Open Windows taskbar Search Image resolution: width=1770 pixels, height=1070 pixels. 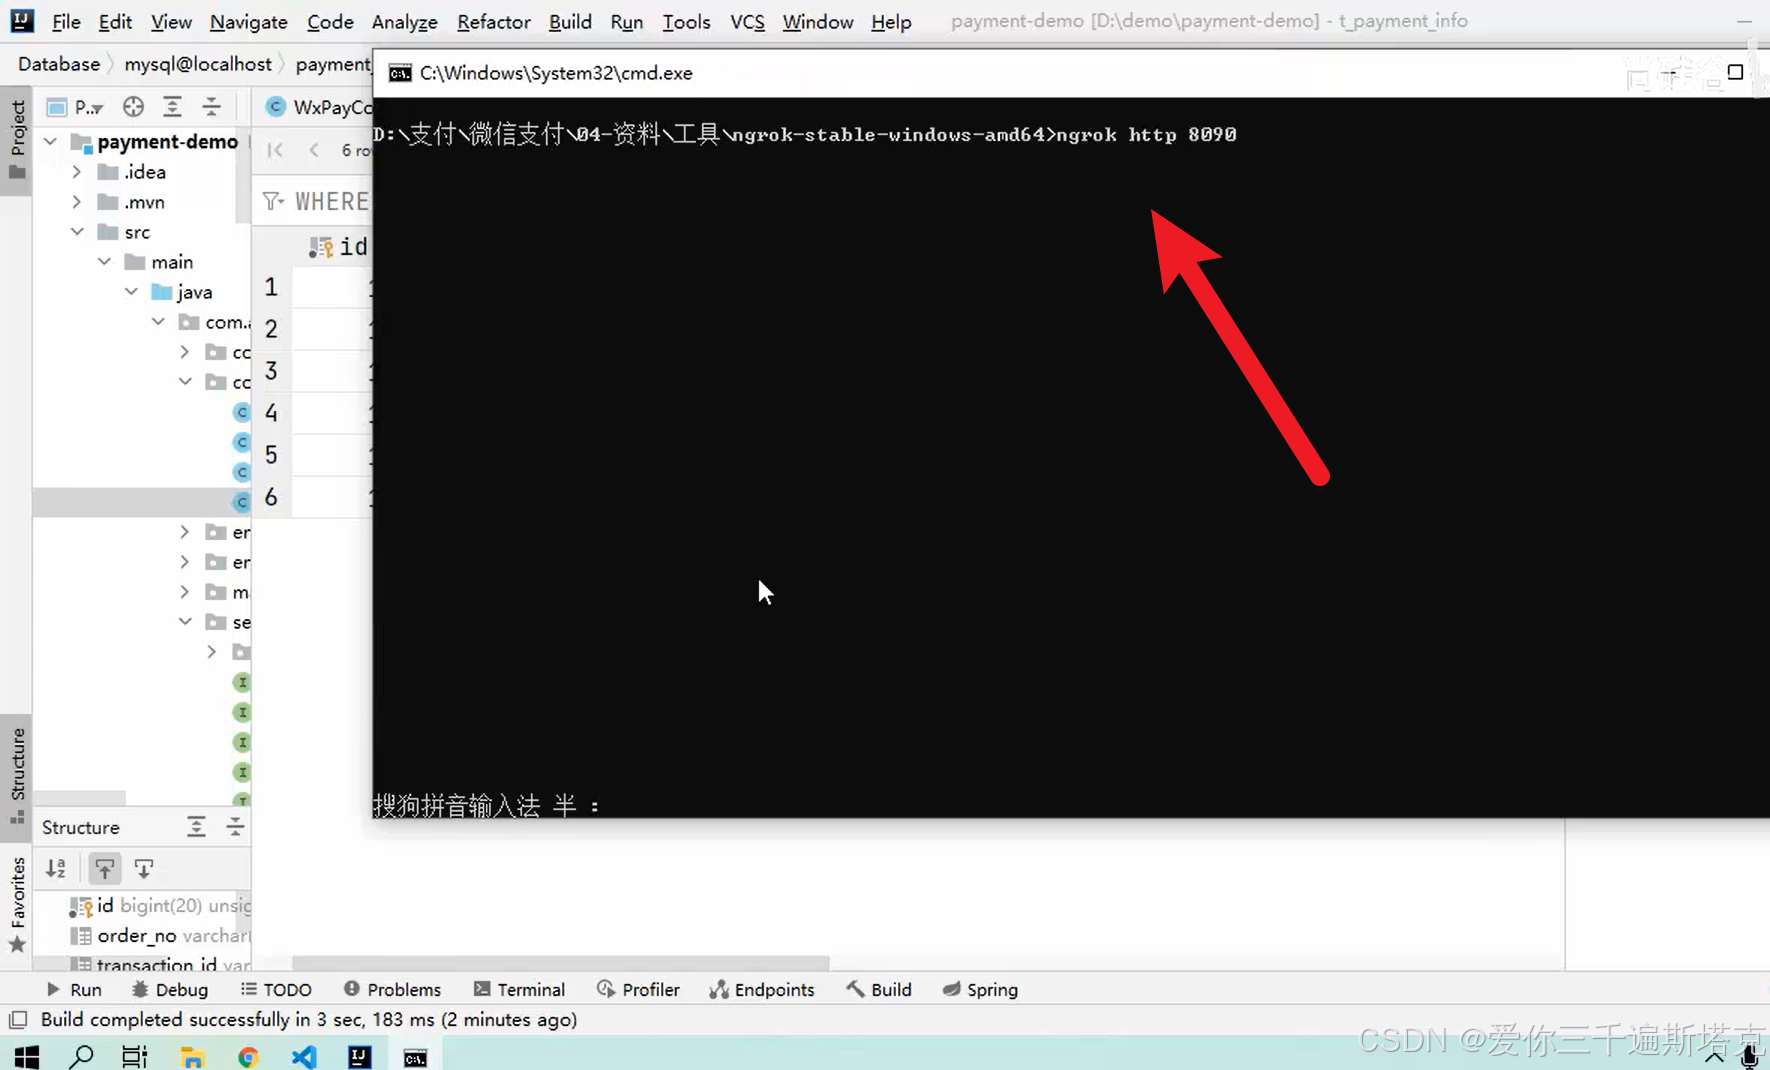click(81, 1056)
